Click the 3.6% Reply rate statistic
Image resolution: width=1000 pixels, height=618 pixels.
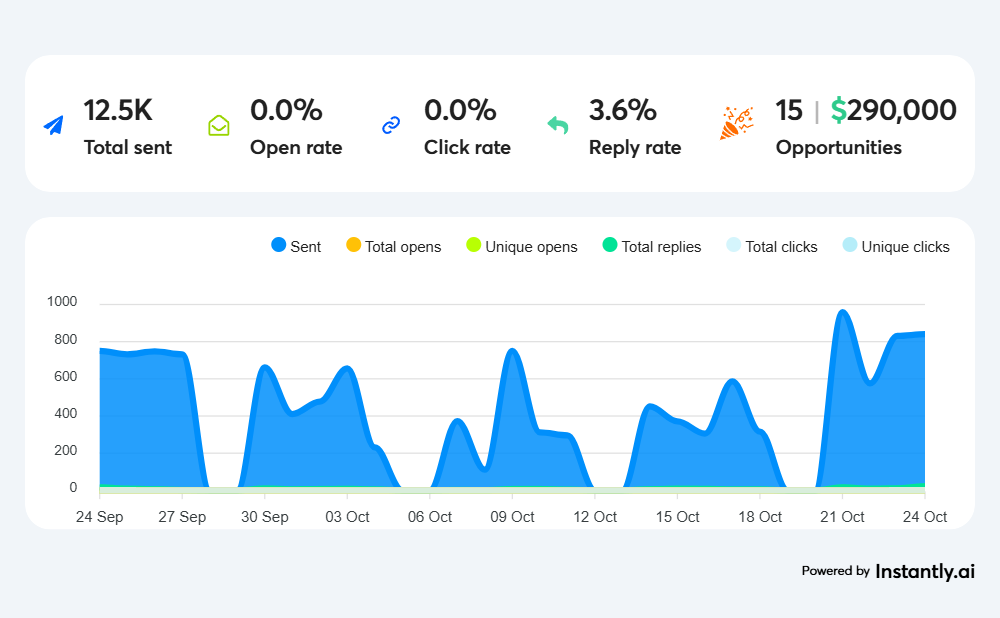coord(623,110)
